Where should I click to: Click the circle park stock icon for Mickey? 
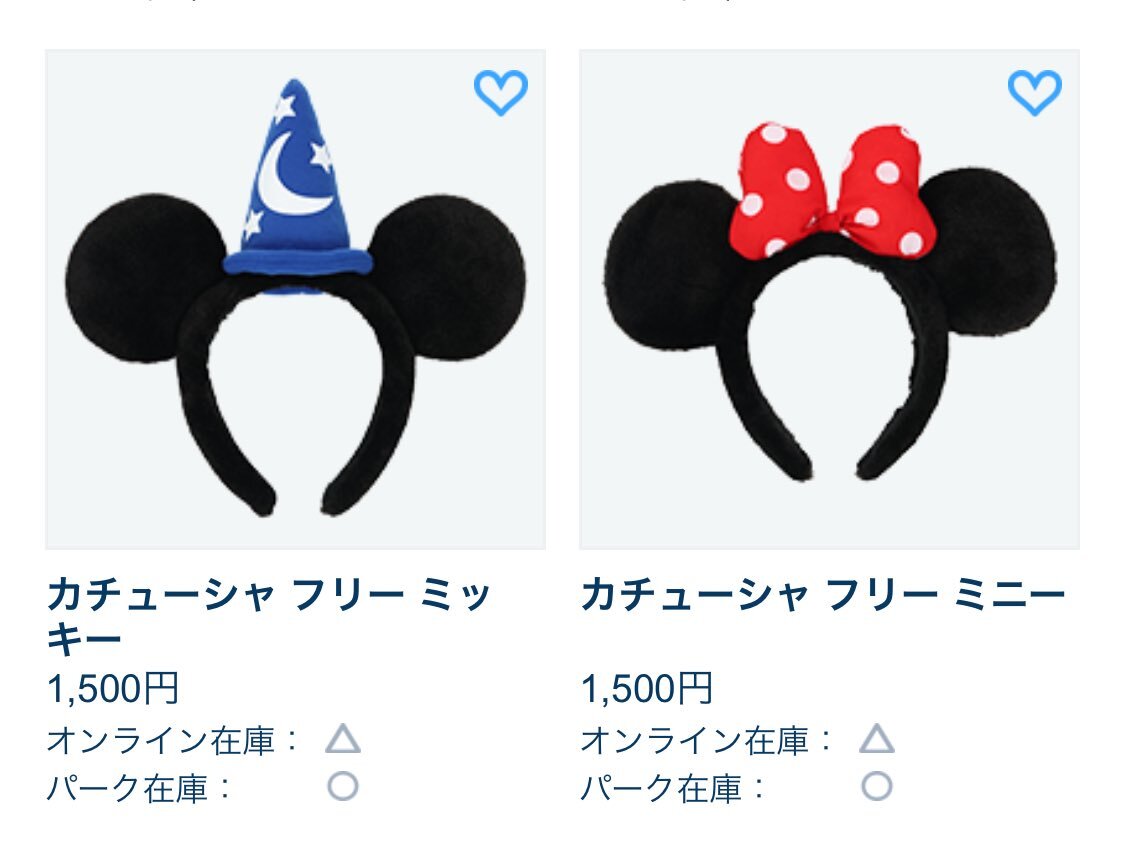click(343, 786)
